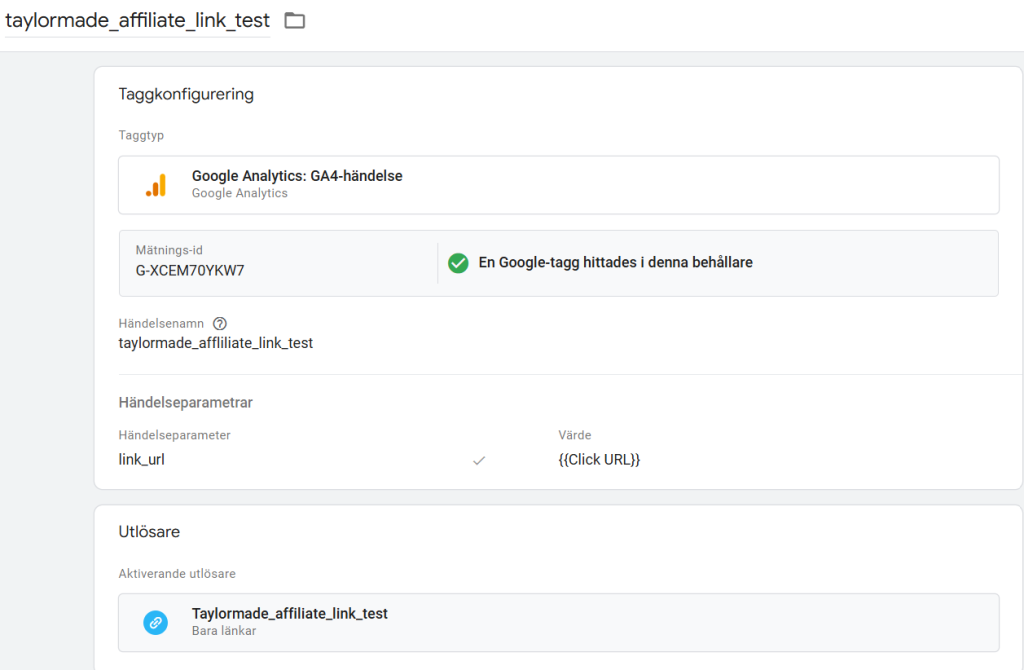Click the folder icon beside tag name
1024x670 pixels.
point(295,21)
